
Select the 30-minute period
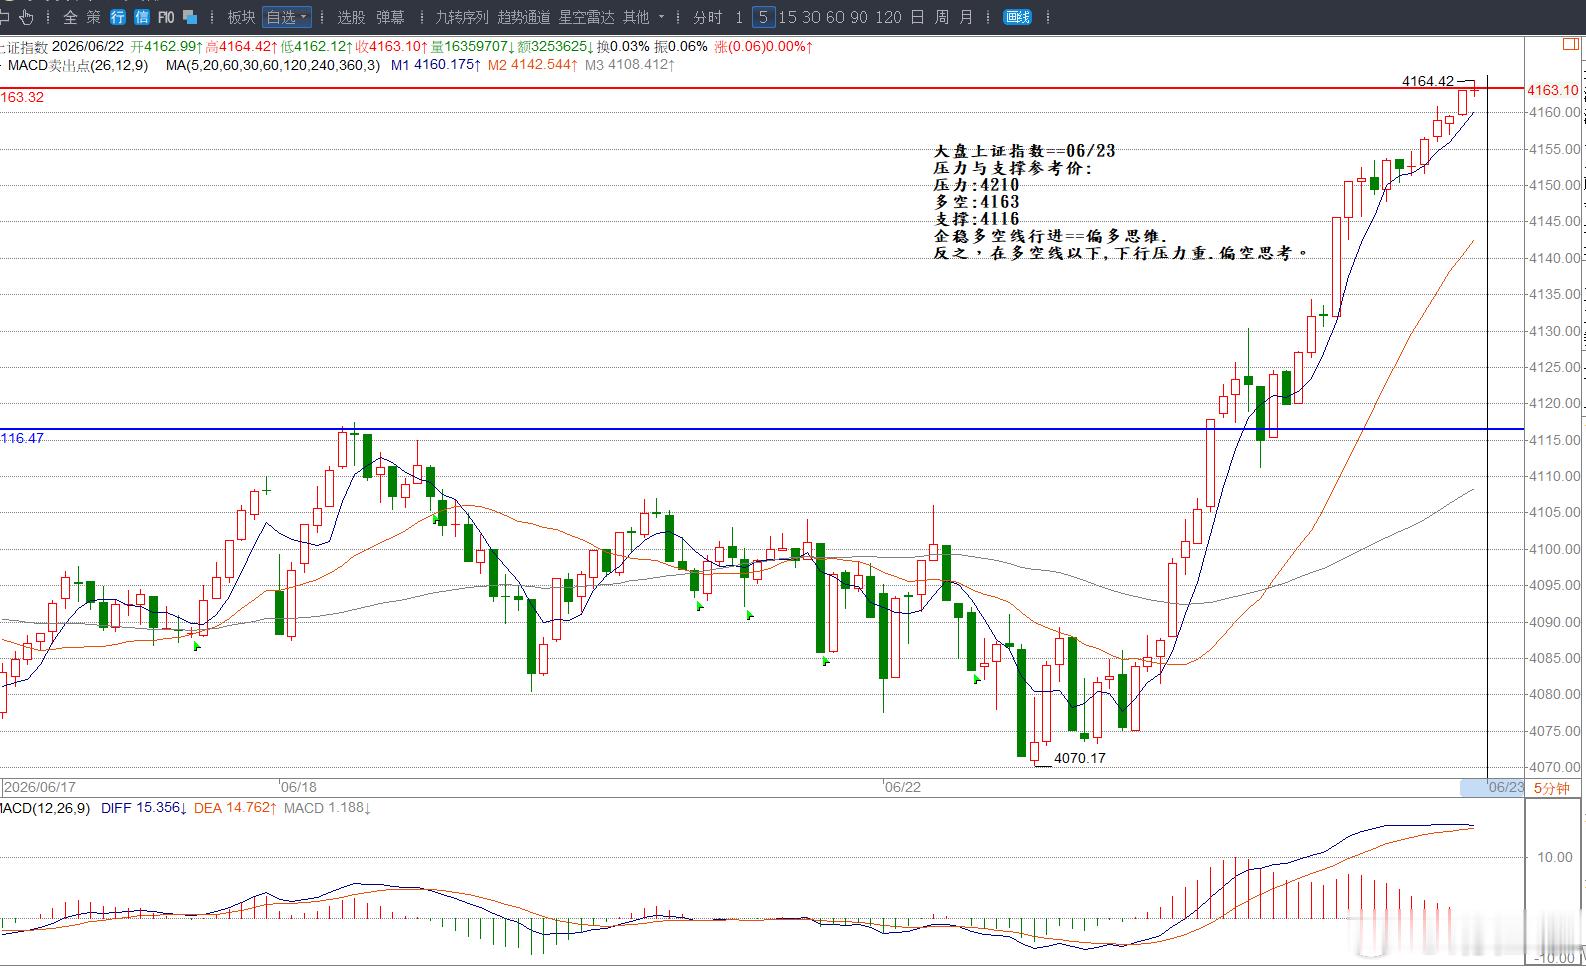coord(811,17)
